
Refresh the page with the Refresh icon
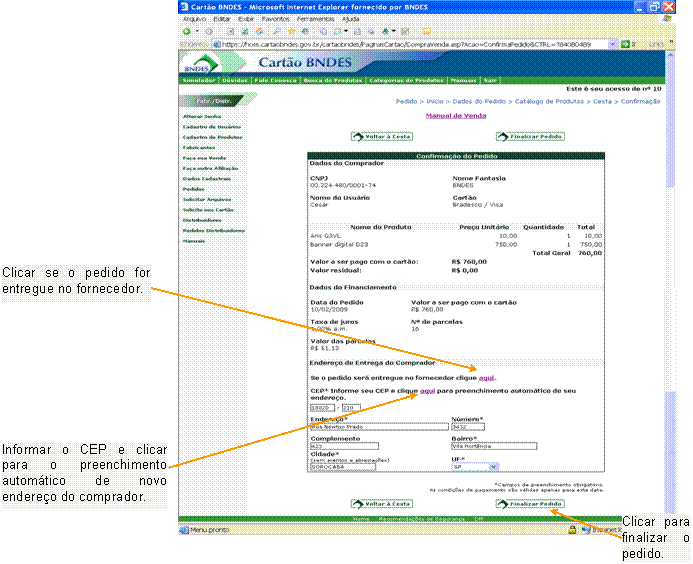click(x=244, y=31)
